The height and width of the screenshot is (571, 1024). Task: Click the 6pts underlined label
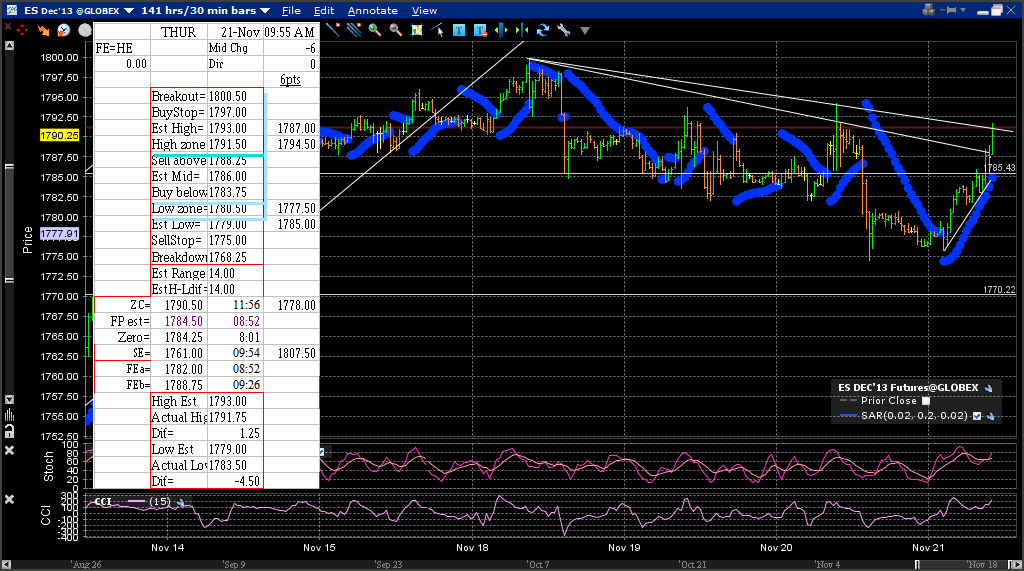click(x=291, y=80)
